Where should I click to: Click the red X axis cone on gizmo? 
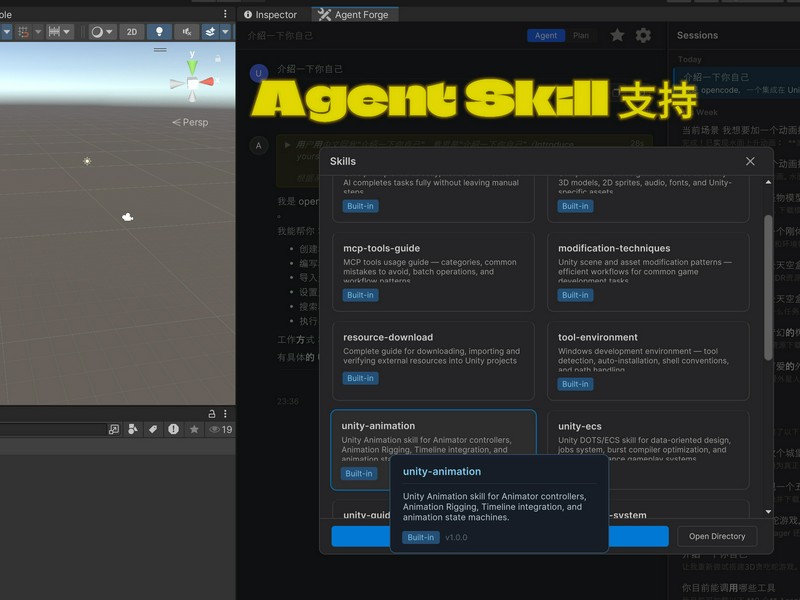pyautogui.click(x=207, y=82)
